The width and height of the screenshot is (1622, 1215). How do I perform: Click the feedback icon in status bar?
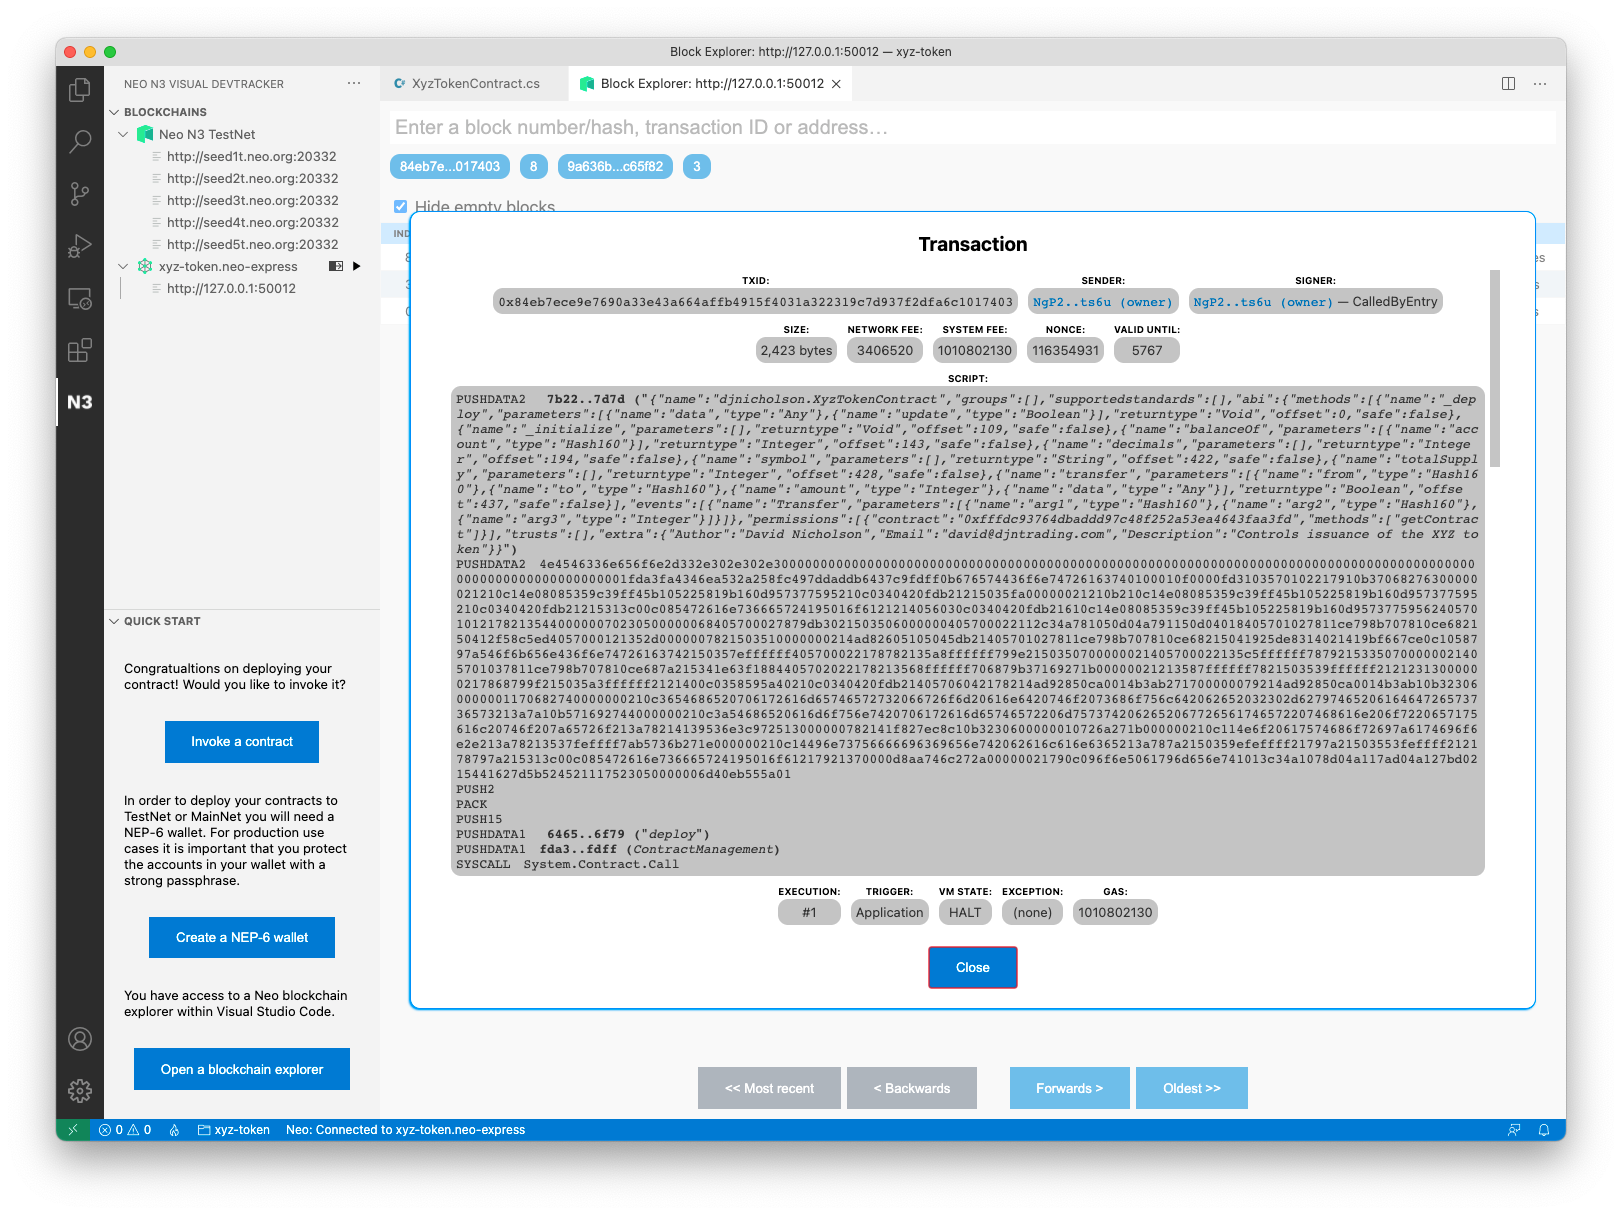click(x=1514, y=1130)
